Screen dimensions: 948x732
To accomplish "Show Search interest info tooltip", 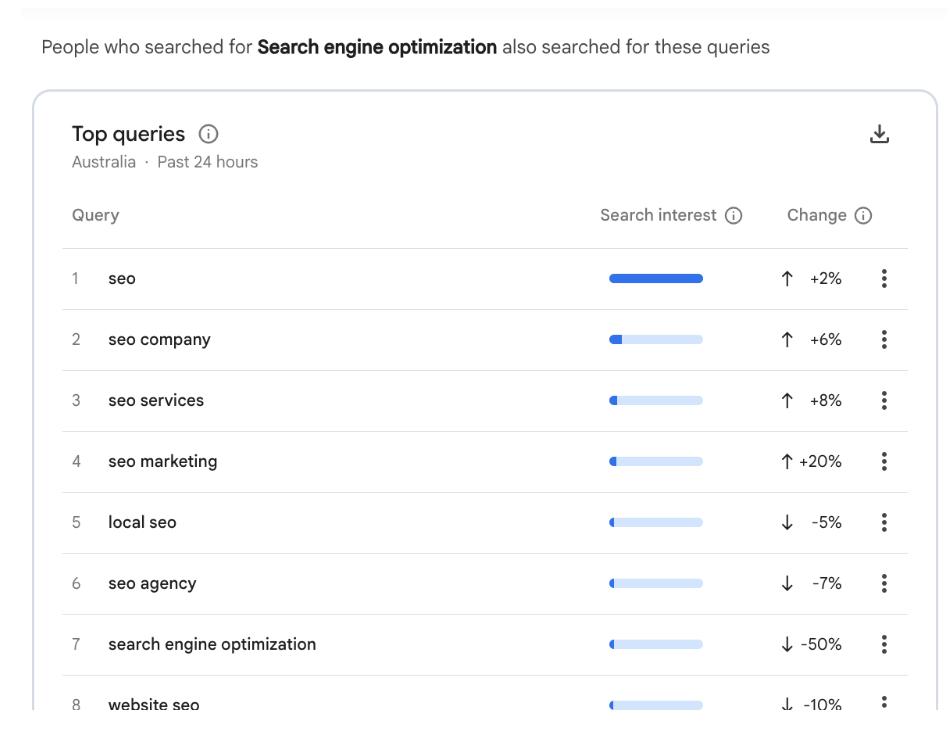I will 733,216.
